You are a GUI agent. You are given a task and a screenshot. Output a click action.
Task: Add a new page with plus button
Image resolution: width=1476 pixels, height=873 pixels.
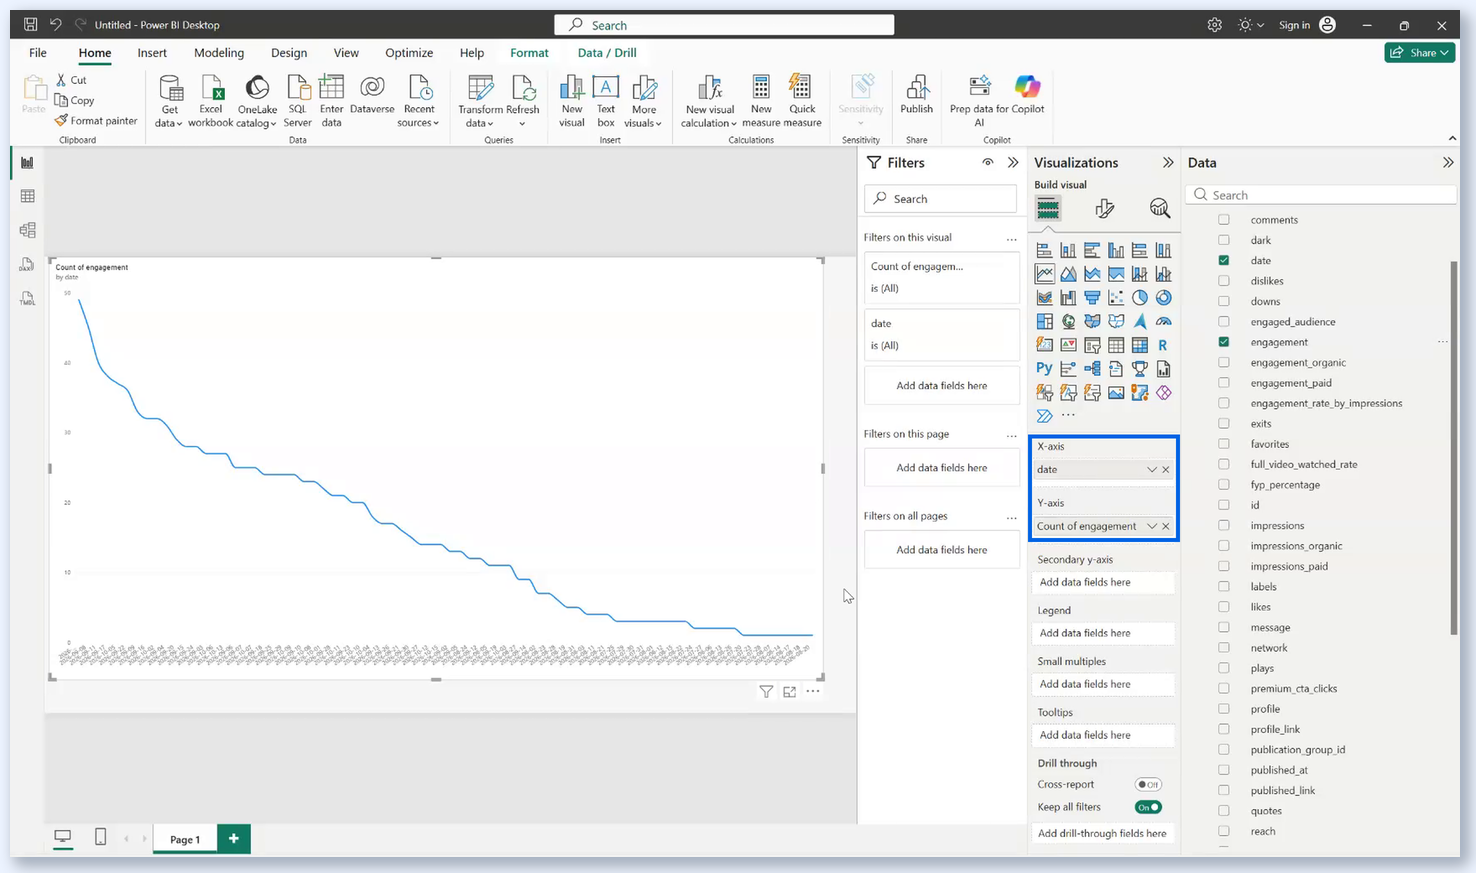tap(233, 839)
